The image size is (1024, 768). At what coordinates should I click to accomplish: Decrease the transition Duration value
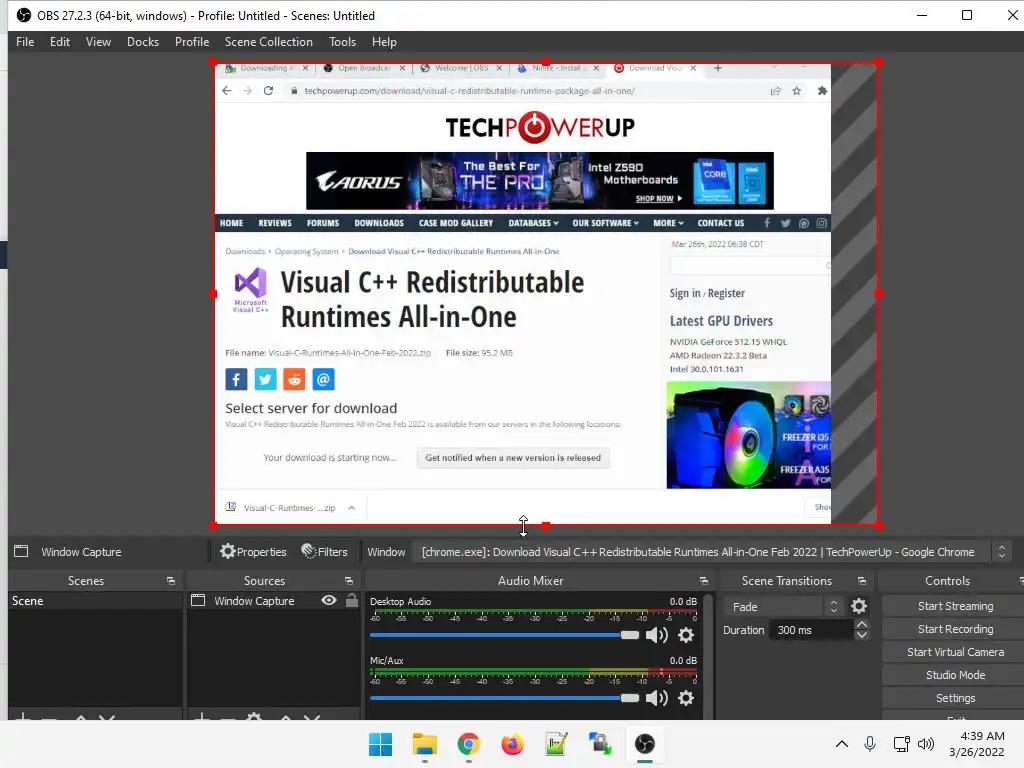pos(862,635)
